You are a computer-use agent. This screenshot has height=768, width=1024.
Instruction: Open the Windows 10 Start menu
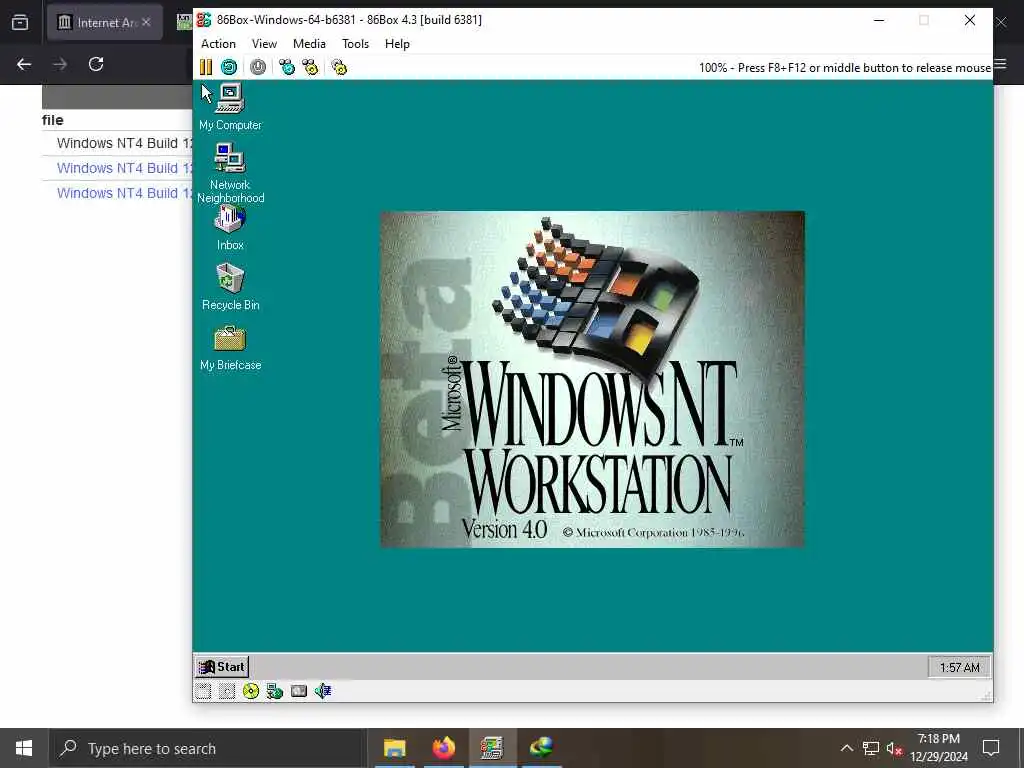(24, 748)
